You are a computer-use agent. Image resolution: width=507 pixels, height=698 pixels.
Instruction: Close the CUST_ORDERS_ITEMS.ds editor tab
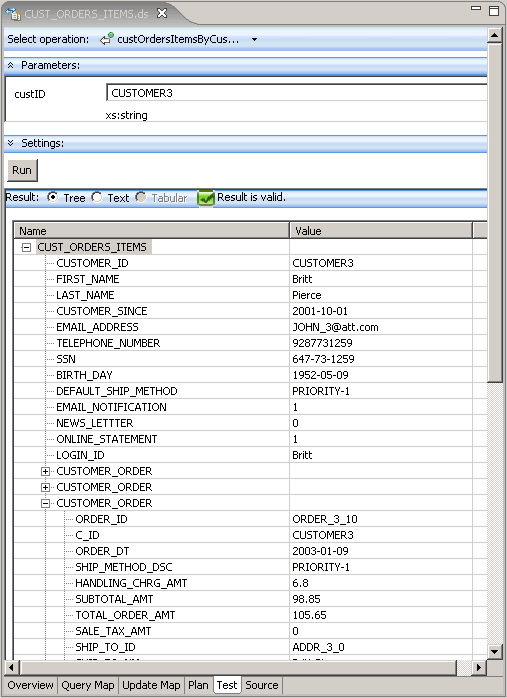pos(162,13)
